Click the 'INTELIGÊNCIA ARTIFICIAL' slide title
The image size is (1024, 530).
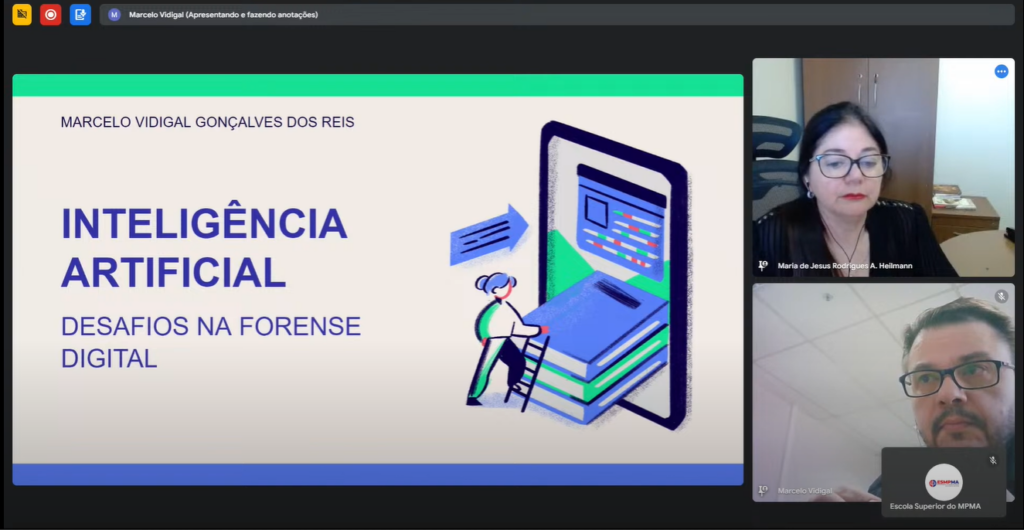coord(204,247)
